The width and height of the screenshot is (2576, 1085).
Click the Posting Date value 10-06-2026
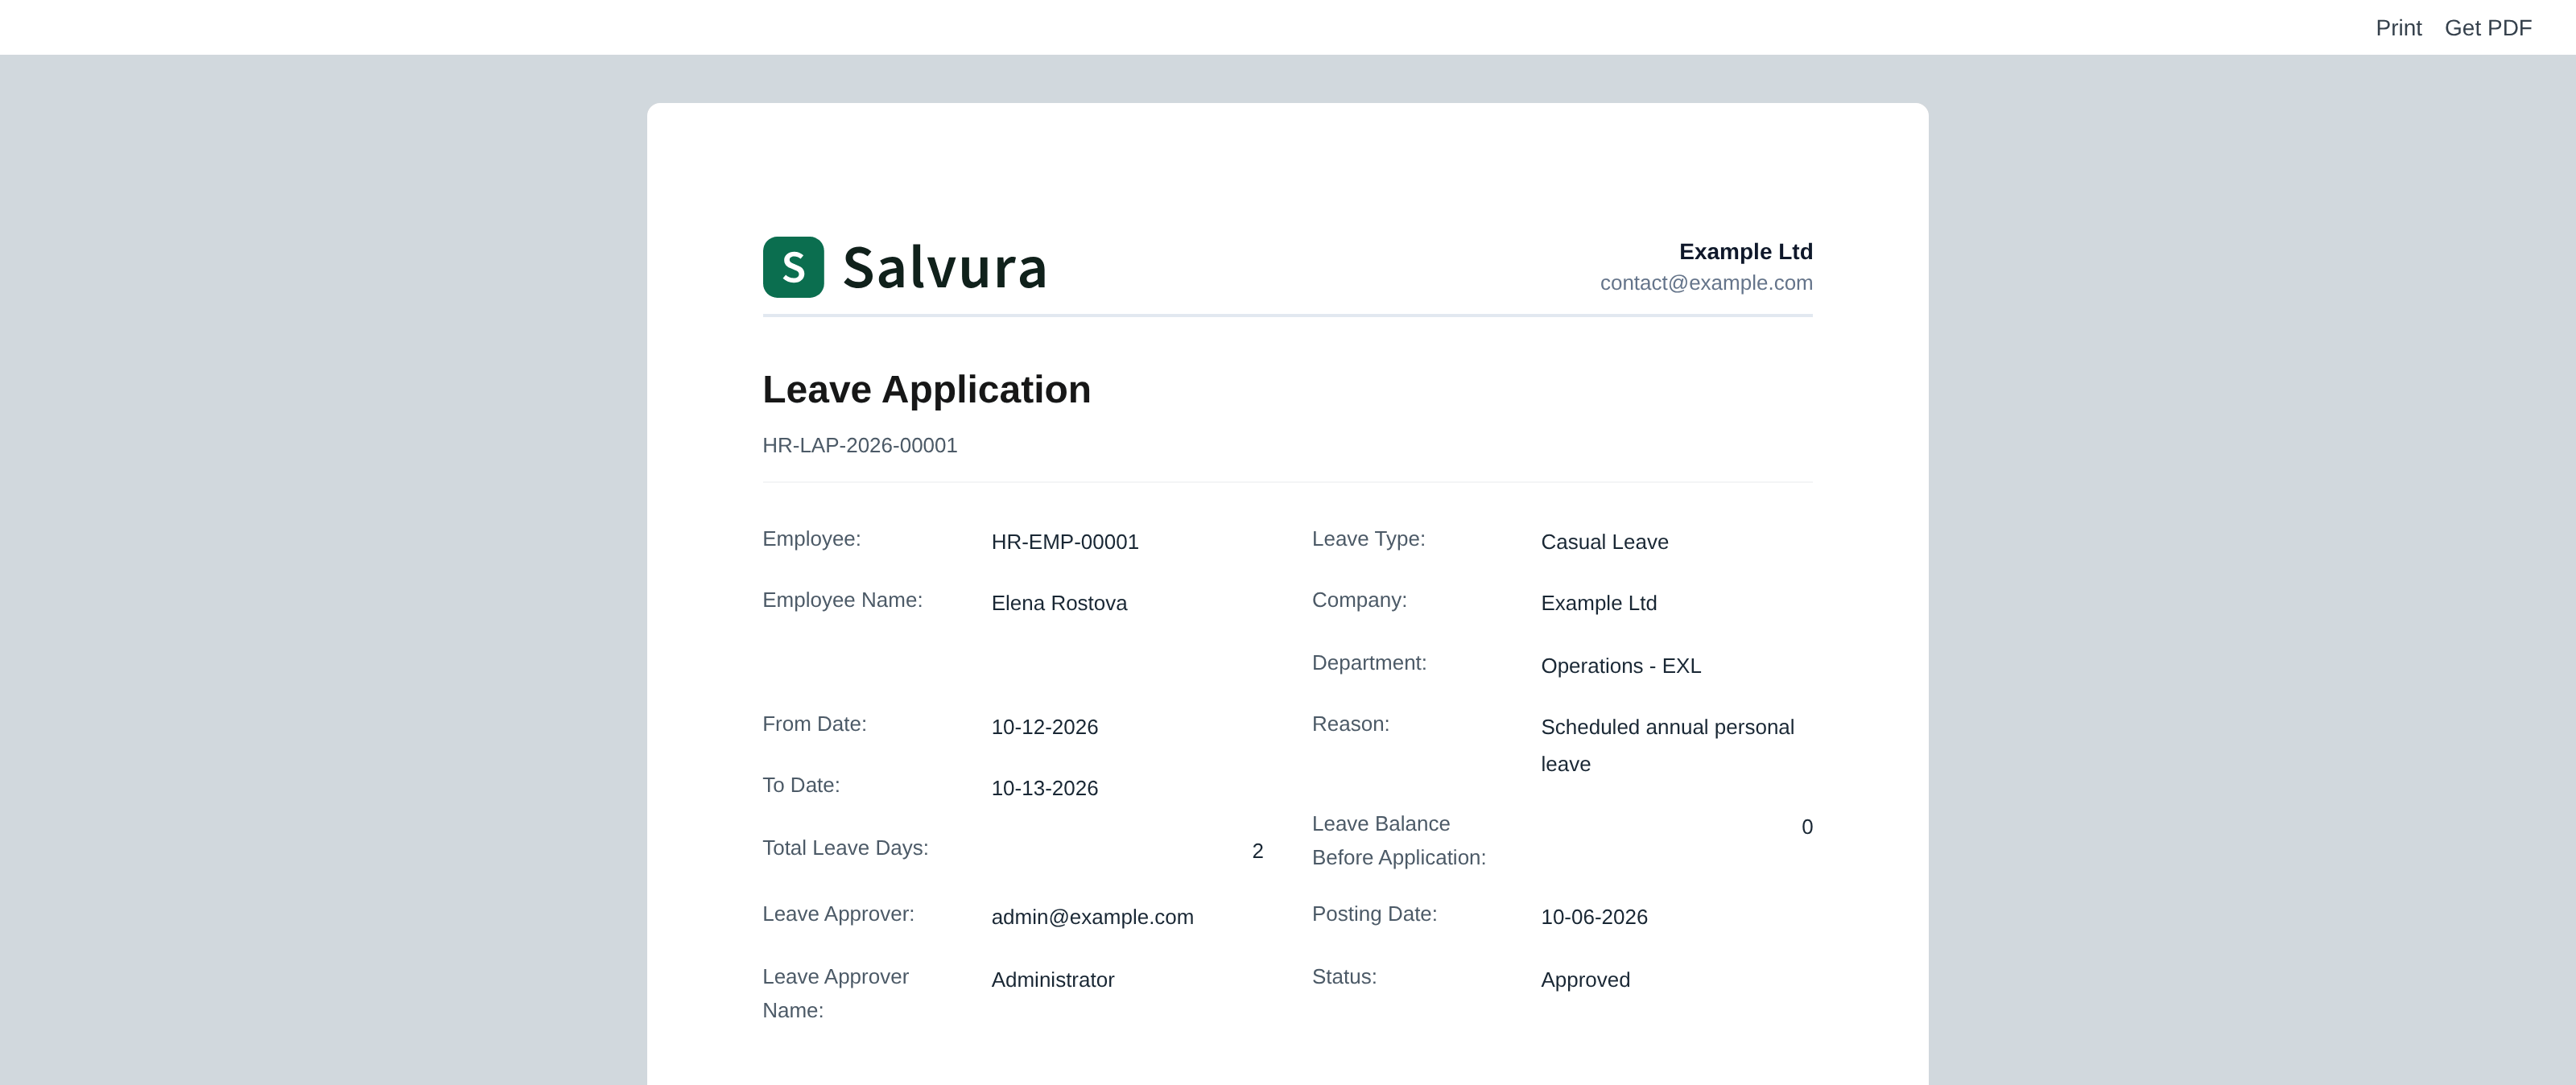point(1594,917)
